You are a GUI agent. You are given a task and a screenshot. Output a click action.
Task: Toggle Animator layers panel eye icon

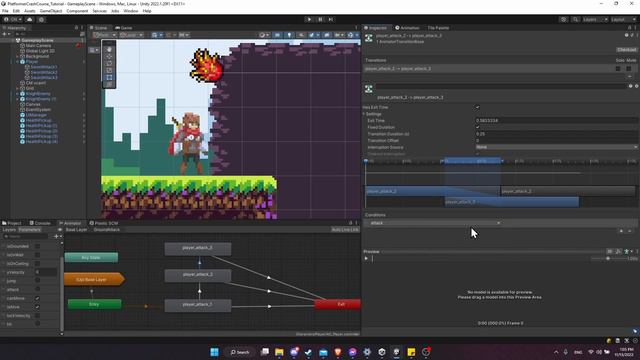[x=60, y=230]
